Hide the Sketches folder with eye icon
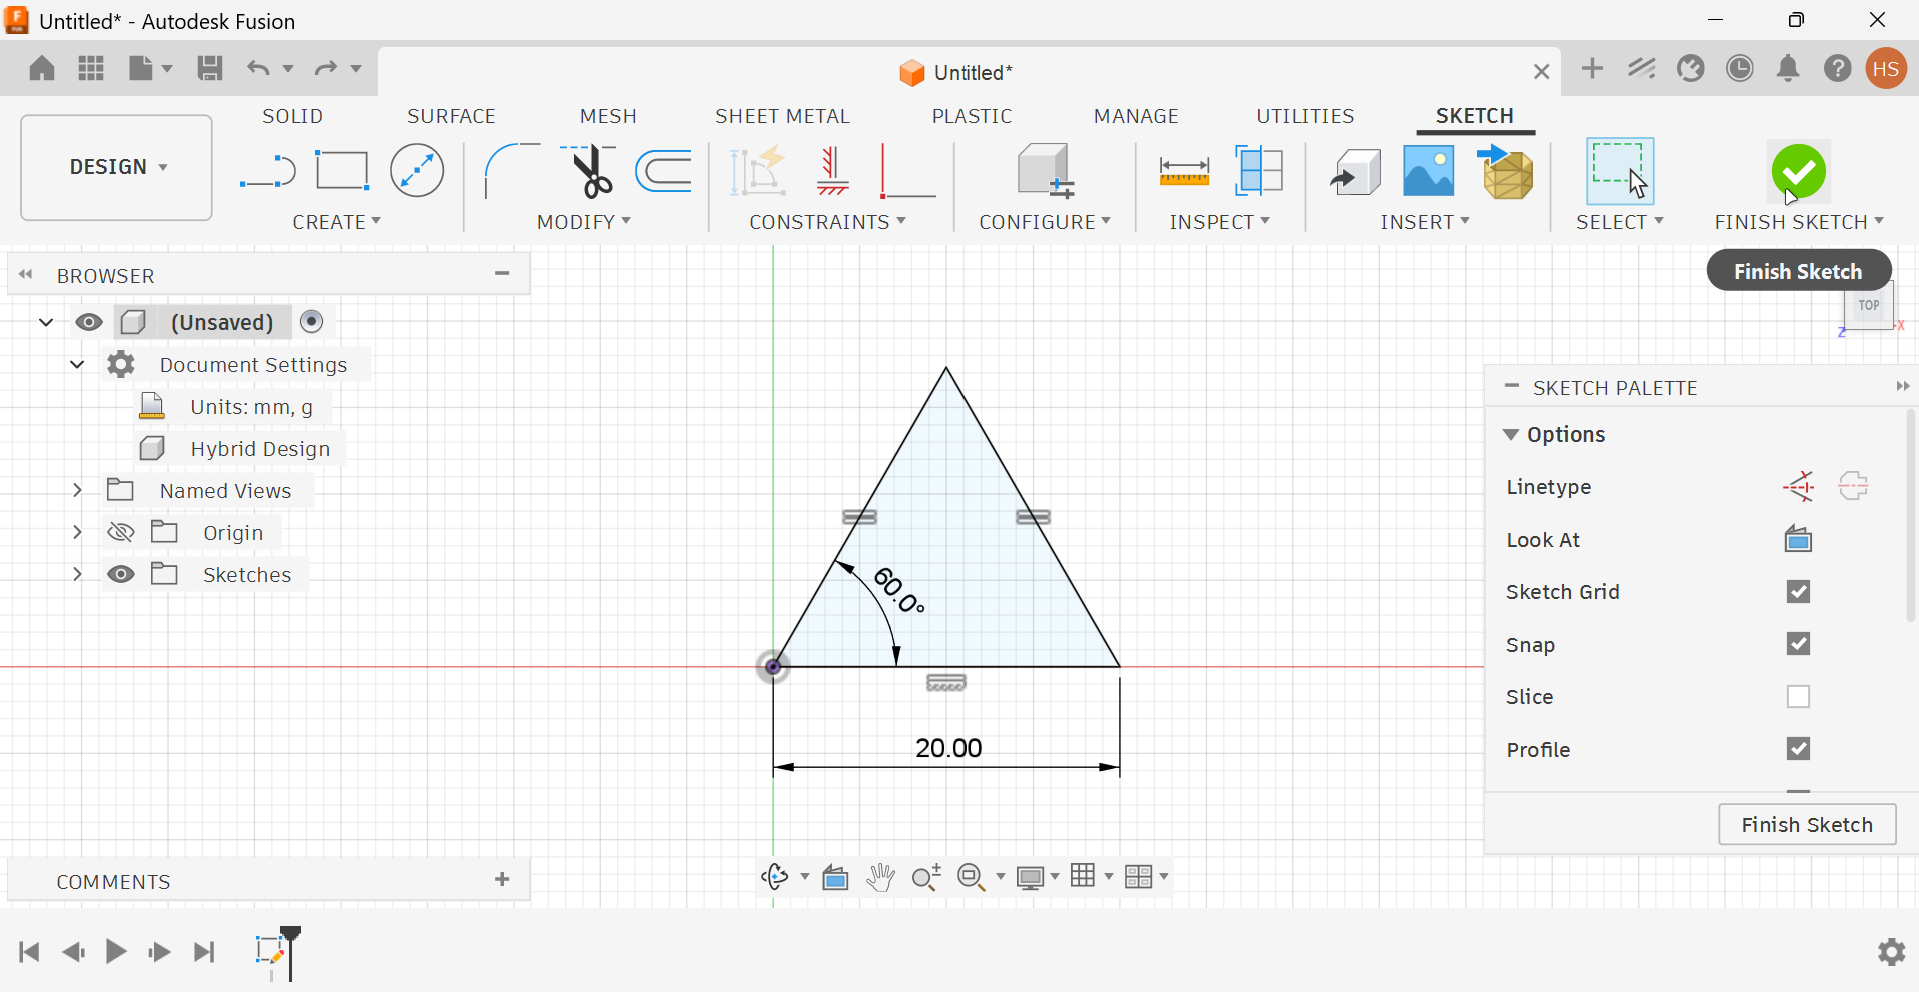Screen dimensions: 1919x992 tap(121, 574)
